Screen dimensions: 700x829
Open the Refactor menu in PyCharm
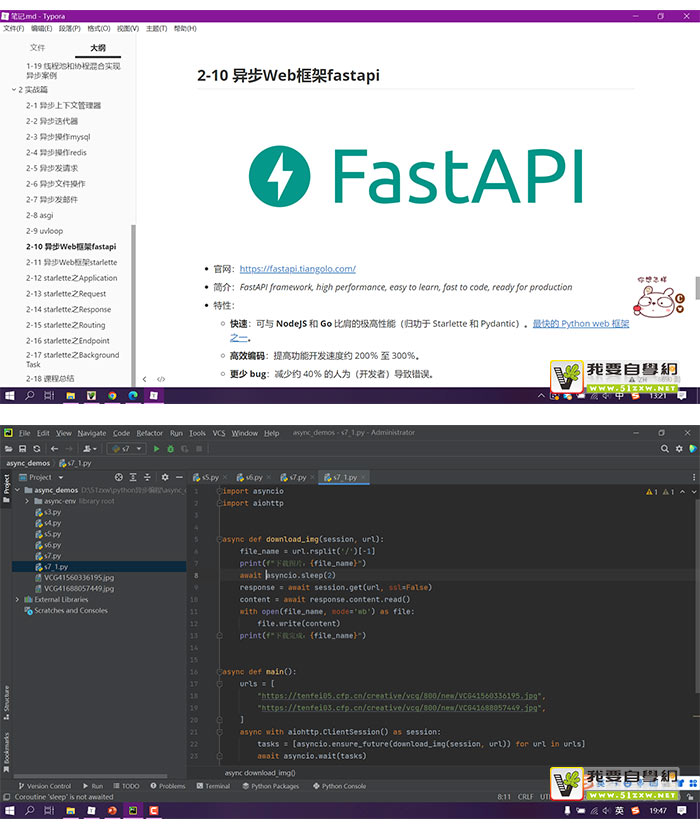click(x=150, y=433)
